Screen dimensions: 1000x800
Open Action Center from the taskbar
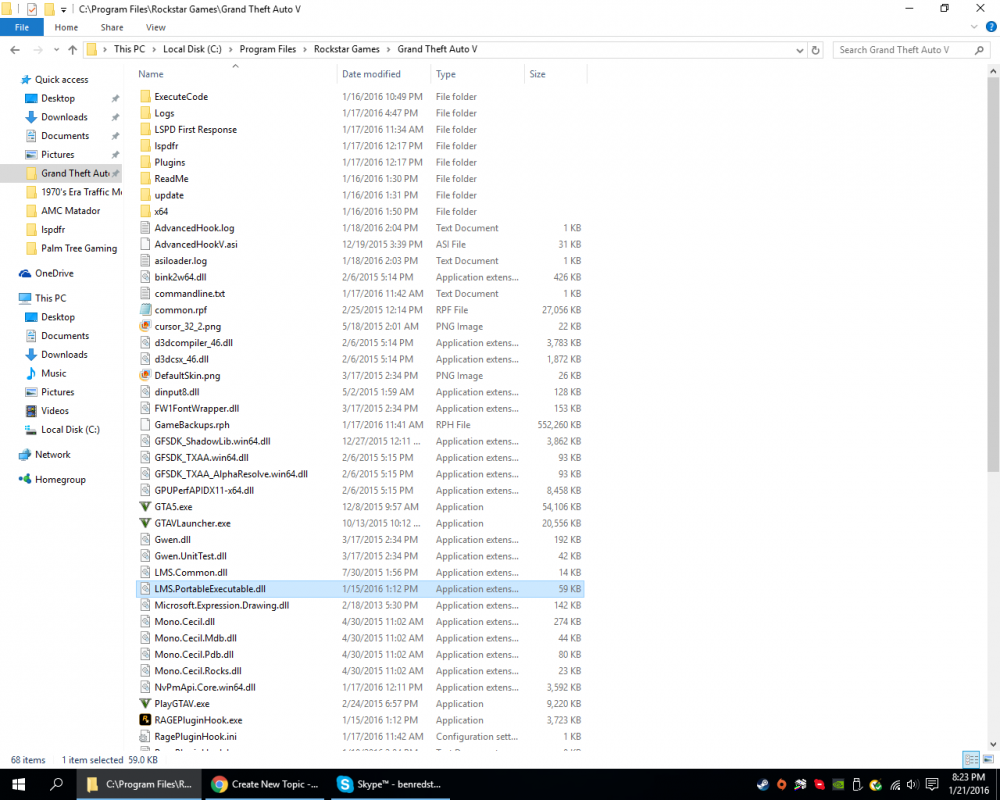pos(931,783)
